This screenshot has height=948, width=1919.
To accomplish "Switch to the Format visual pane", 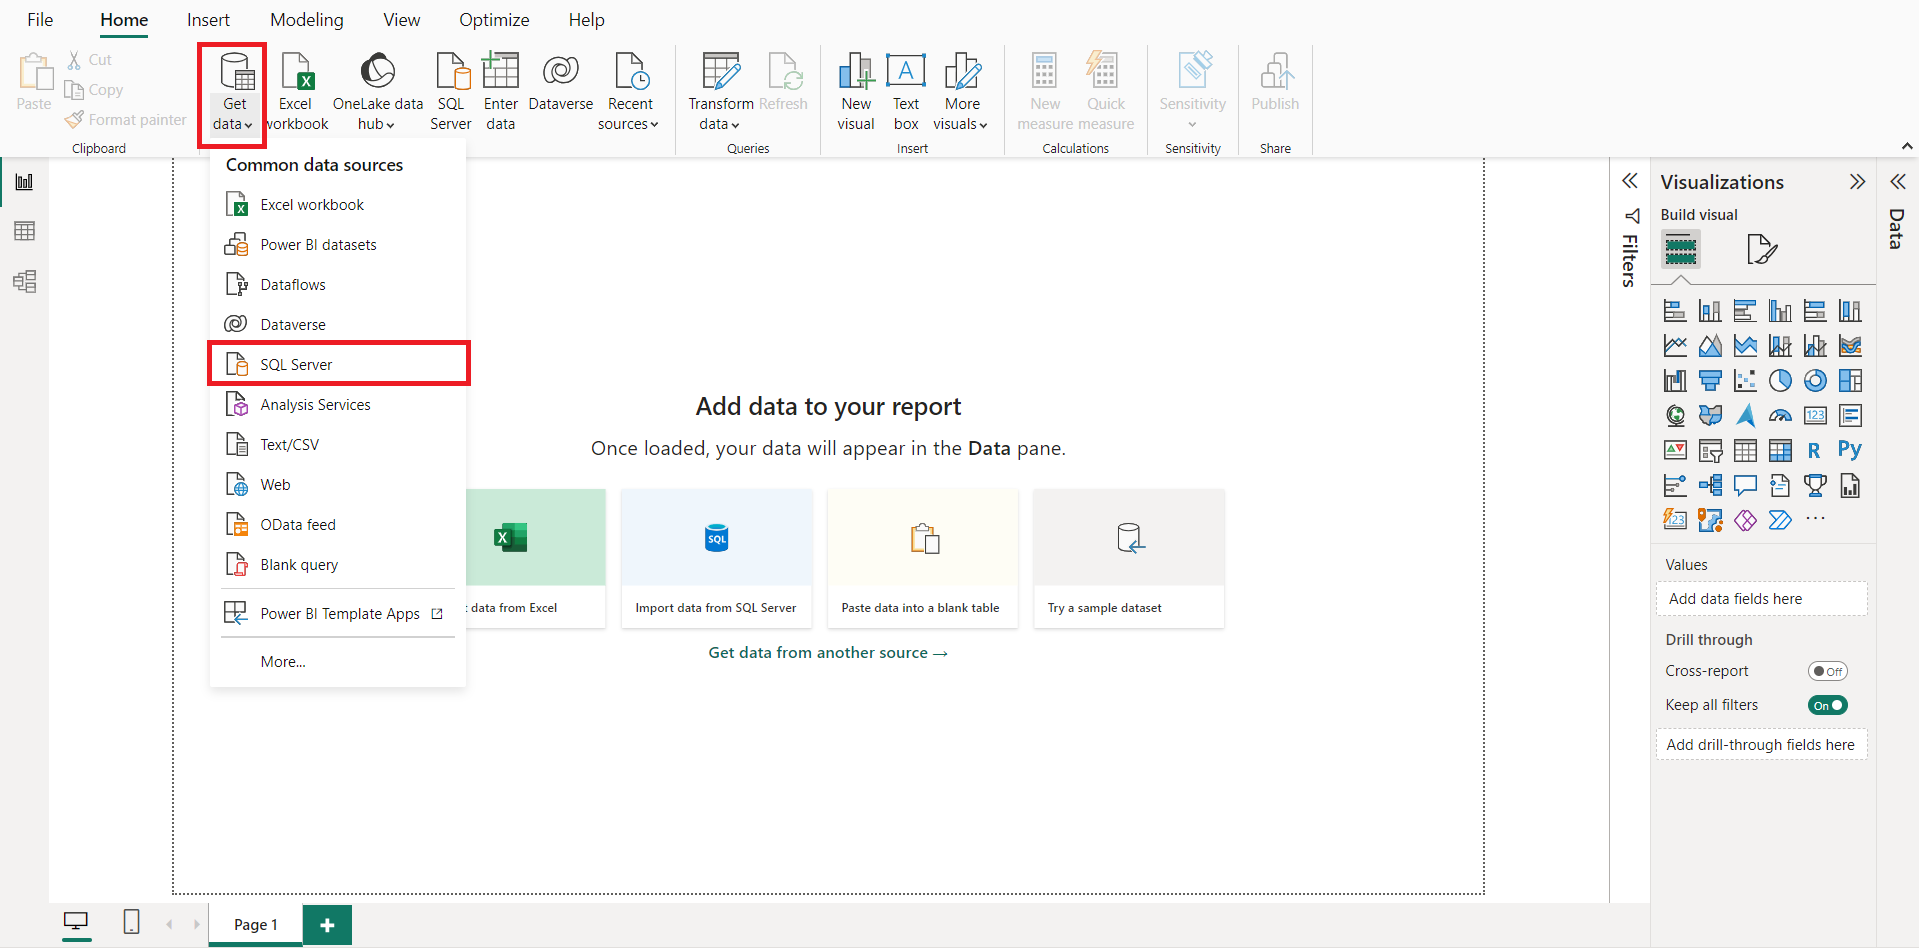I will tap(1761, 249).
